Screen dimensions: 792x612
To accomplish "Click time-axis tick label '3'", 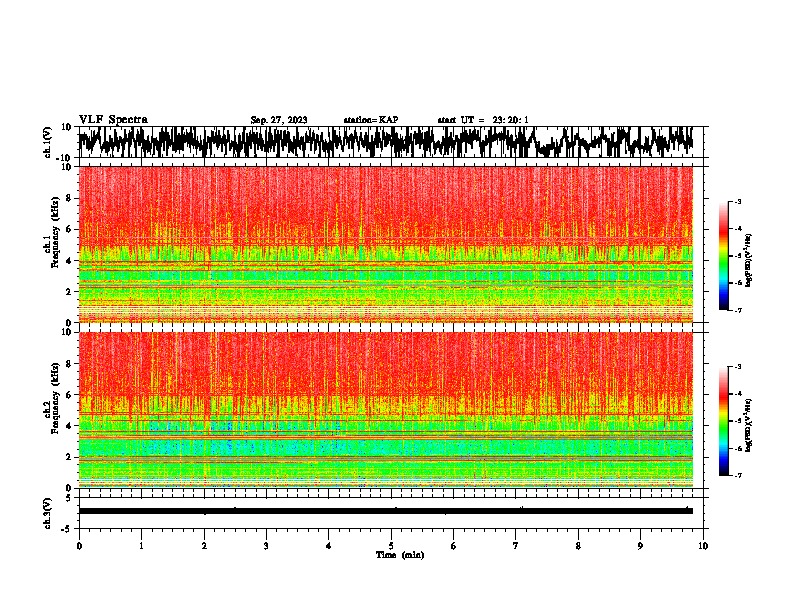I will click(x=266, y=545).
